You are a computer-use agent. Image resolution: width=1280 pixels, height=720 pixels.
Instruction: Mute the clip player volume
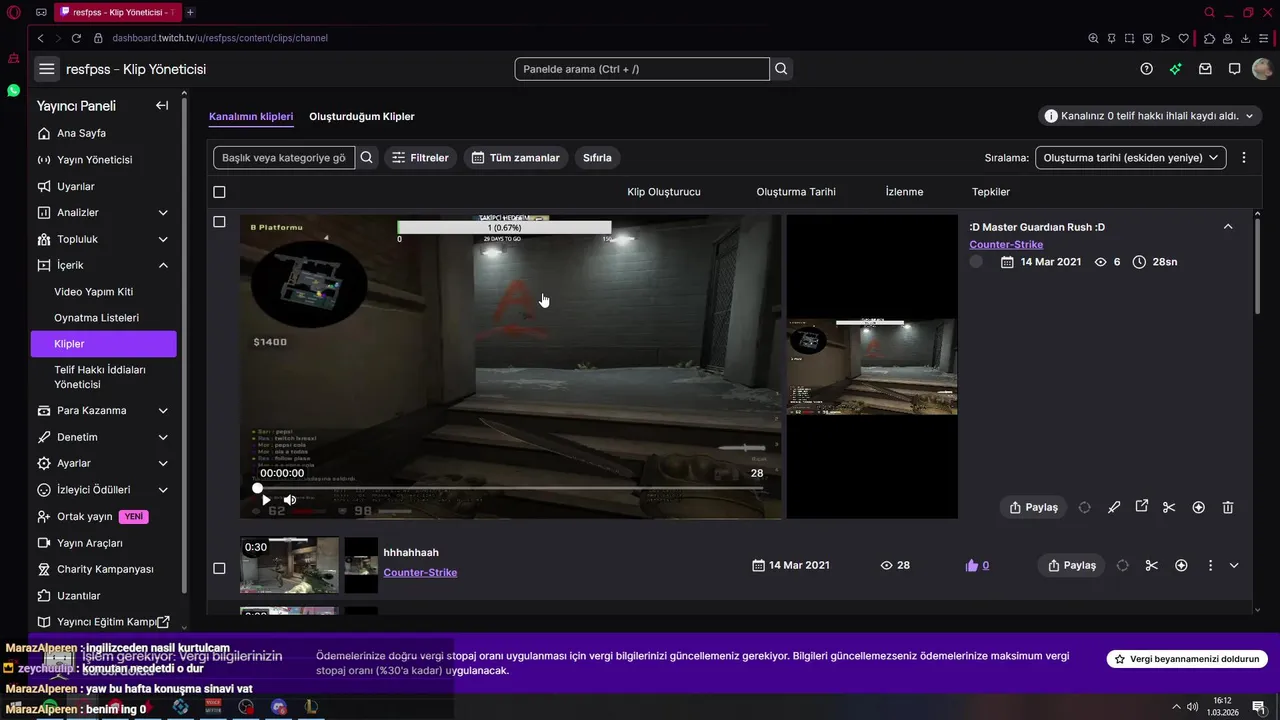(289, 499)
